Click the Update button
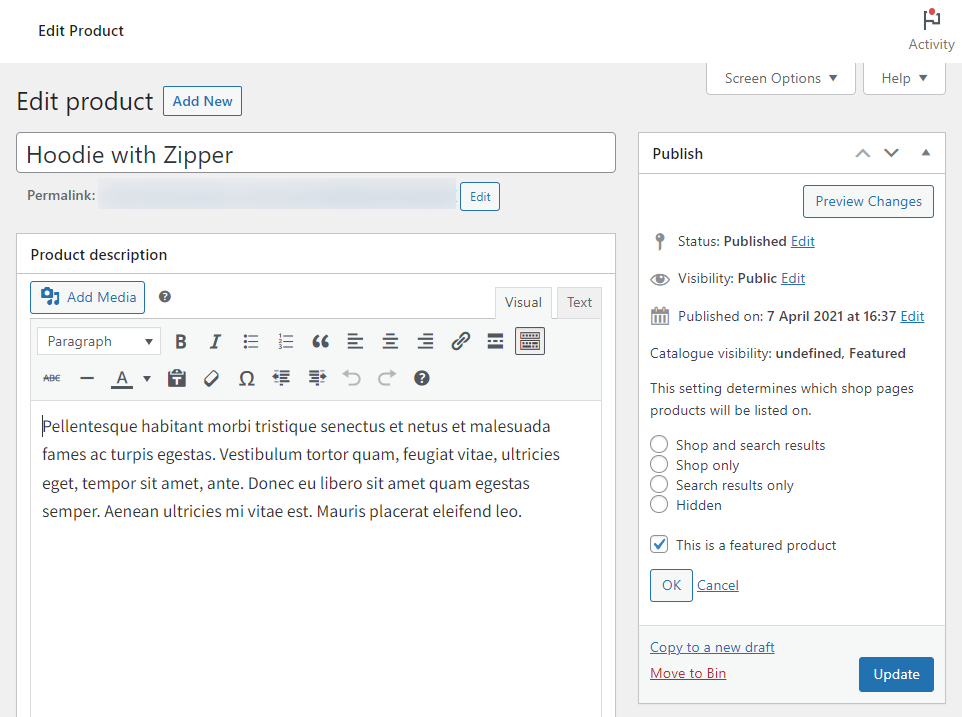The image size is (962, 717). (896, 674)
